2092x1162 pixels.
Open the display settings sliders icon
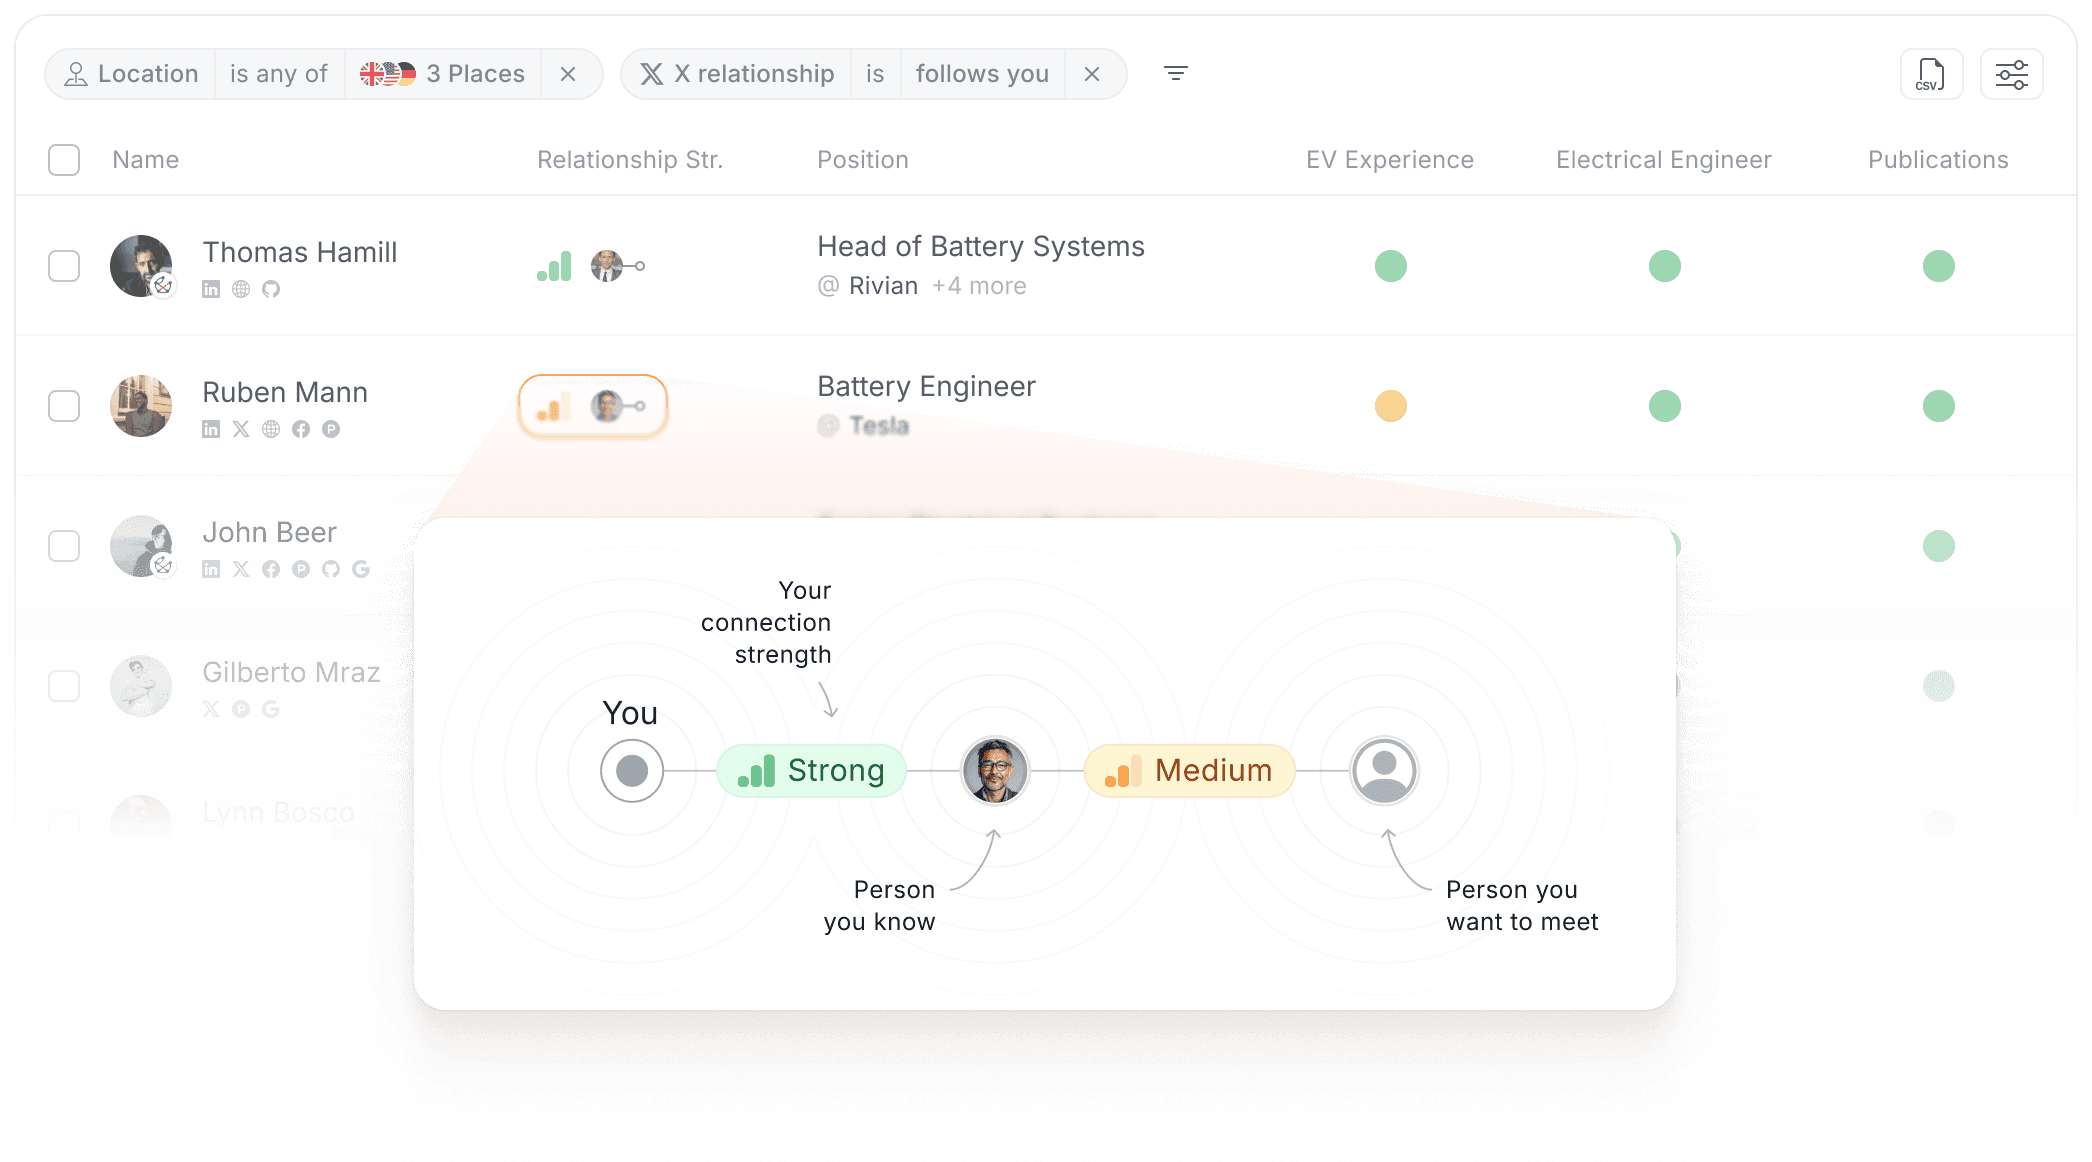pyautogui.click(x=2011, y=74)
